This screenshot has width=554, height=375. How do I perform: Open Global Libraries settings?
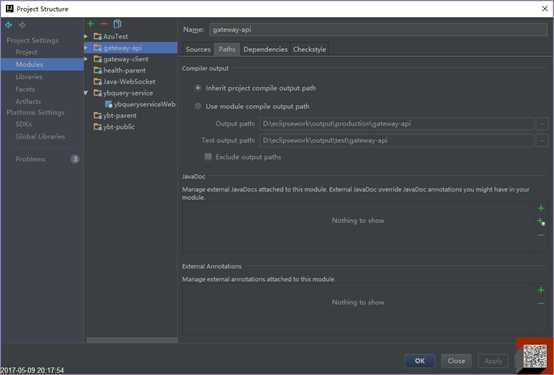point(40,136)
